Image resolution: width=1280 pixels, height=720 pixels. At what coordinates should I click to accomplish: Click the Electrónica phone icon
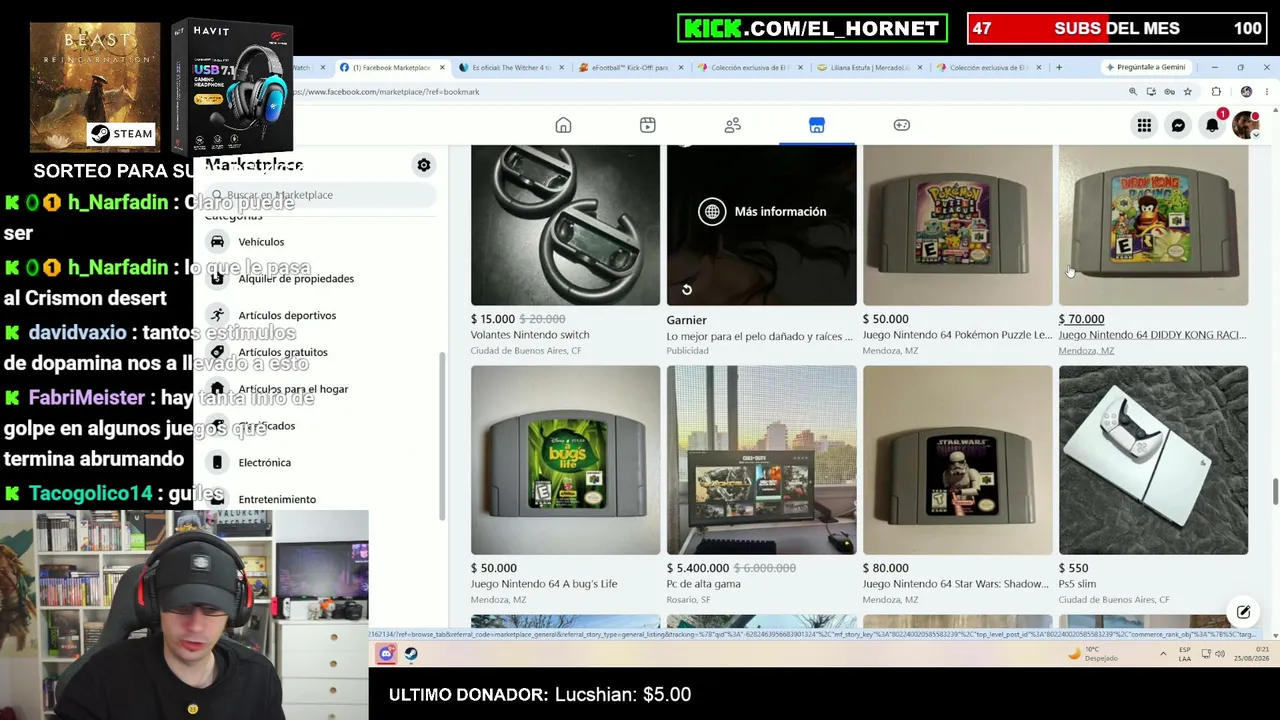click(217, 462)
